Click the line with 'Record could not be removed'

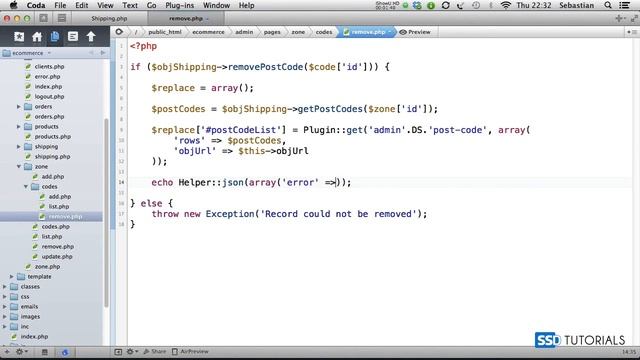coord(289,214)
